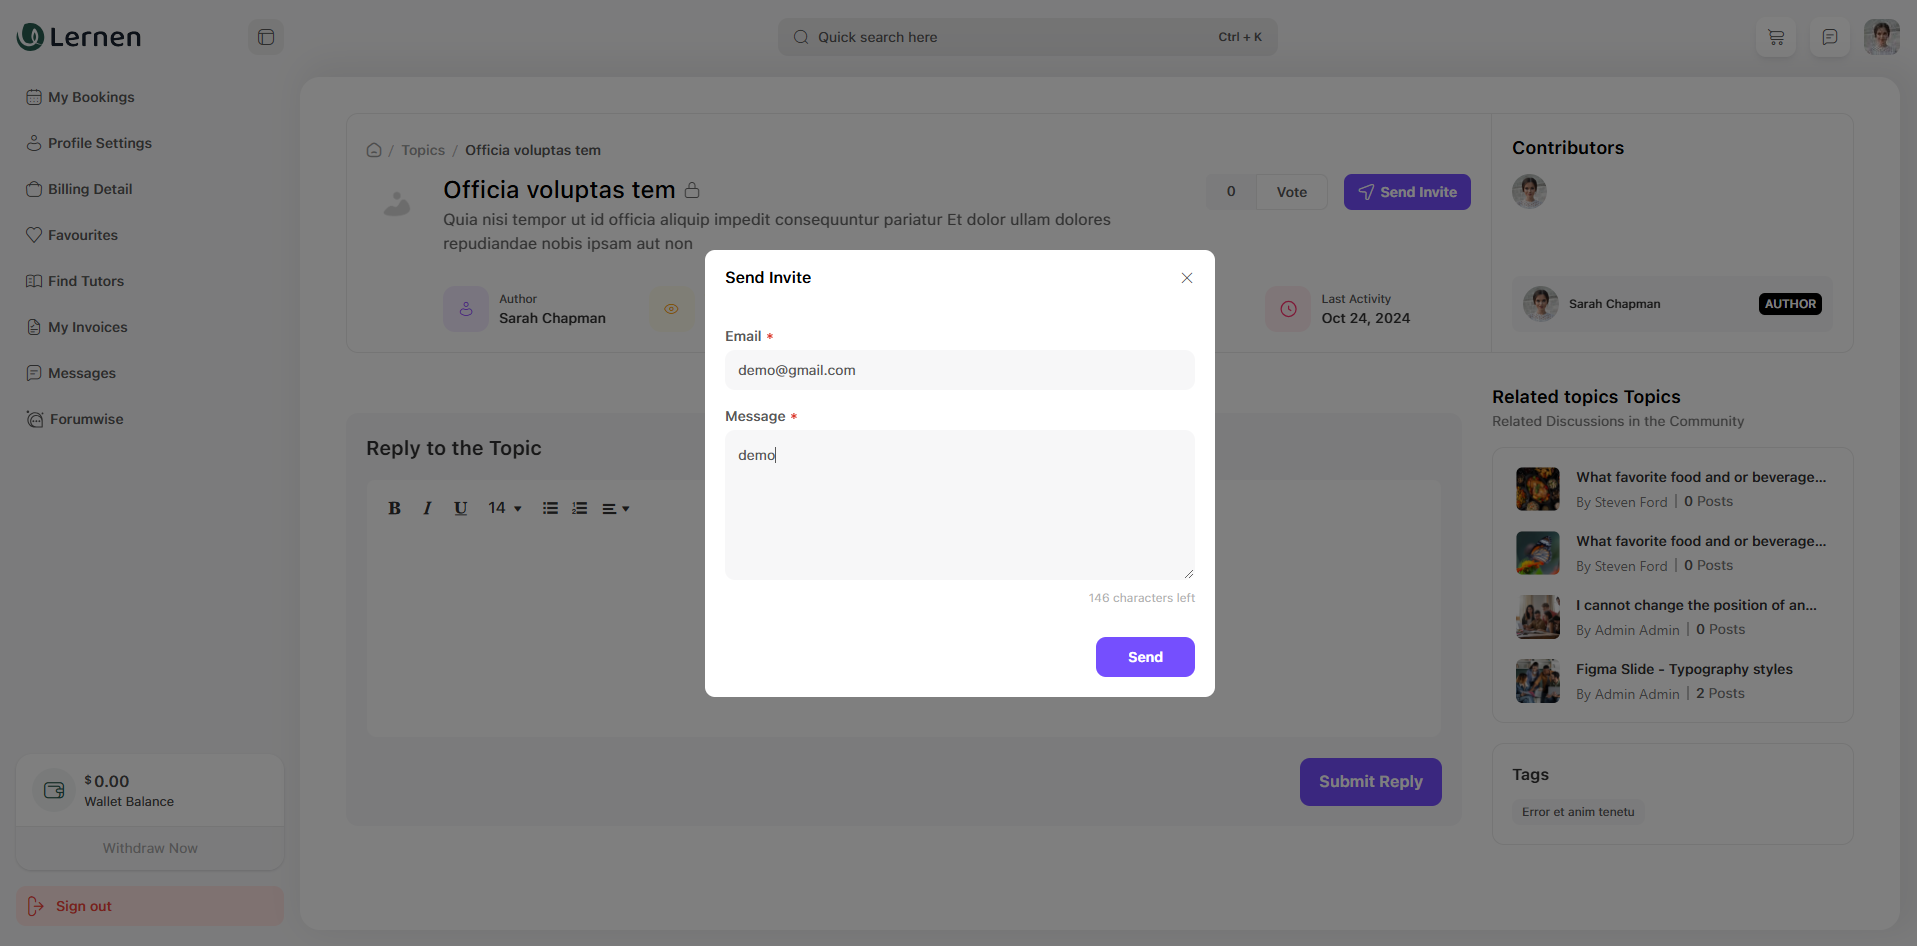Open Find Tutors from sidebar

click(85, 281)
